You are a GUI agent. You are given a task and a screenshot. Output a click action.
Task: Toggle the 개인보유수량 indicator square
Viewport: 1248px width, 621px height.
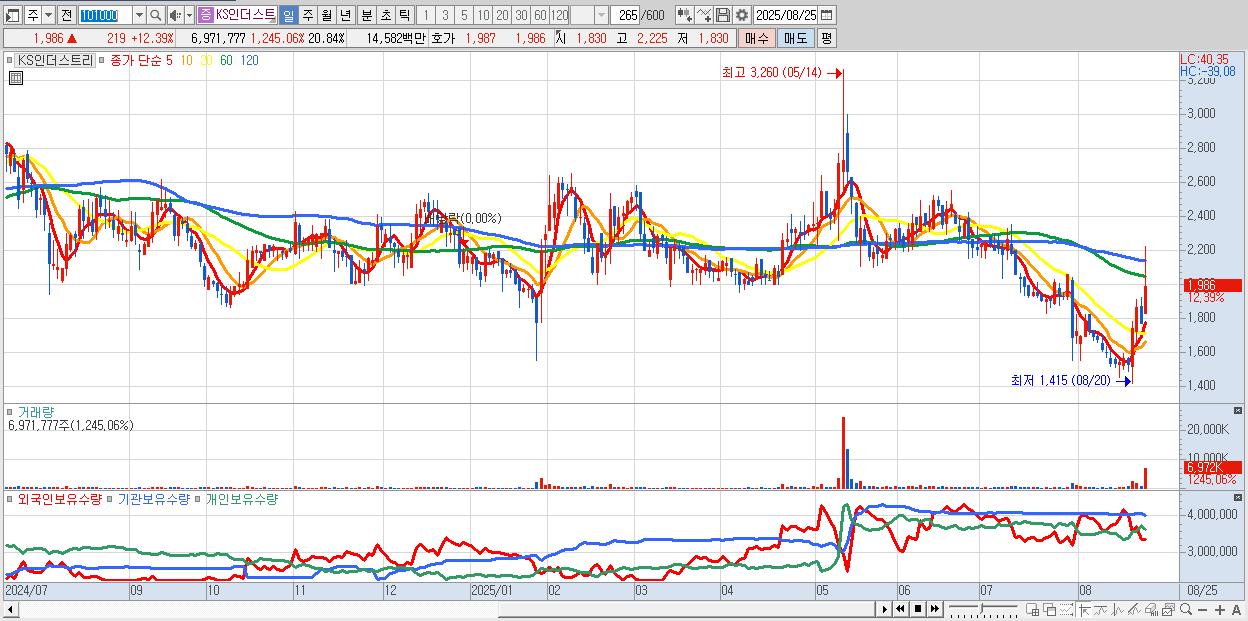[198, 499]
